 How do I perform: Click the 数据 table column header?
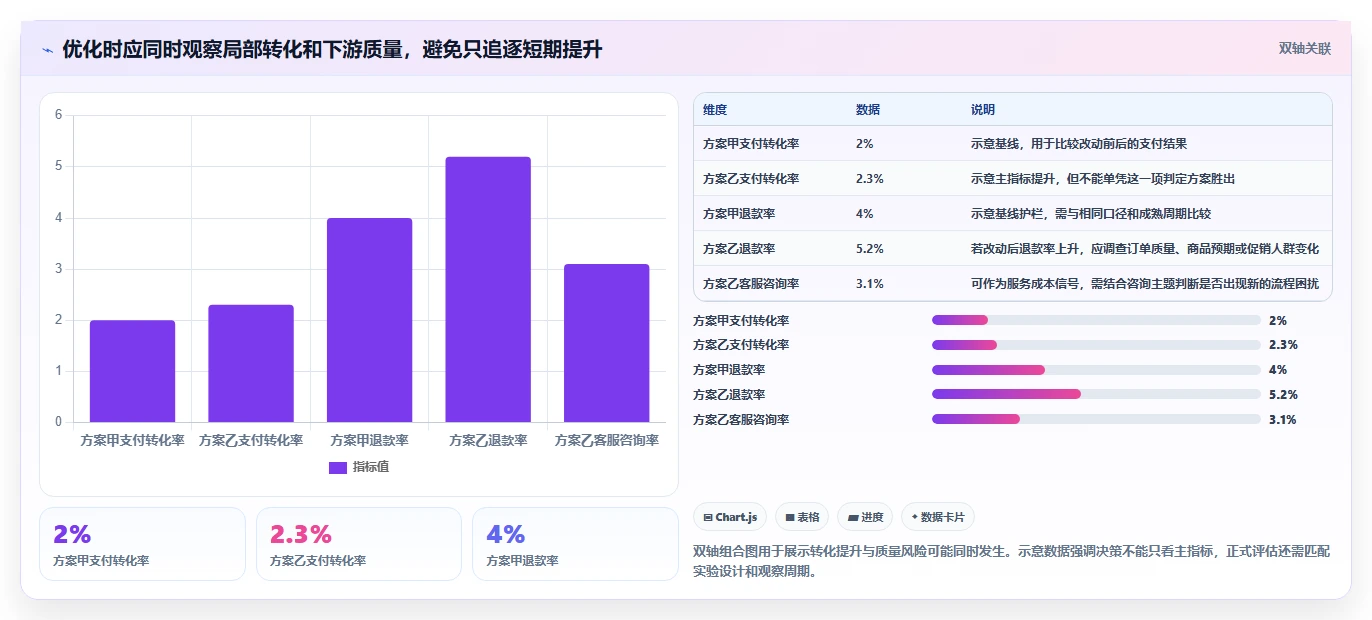click(x=868, y=109)
